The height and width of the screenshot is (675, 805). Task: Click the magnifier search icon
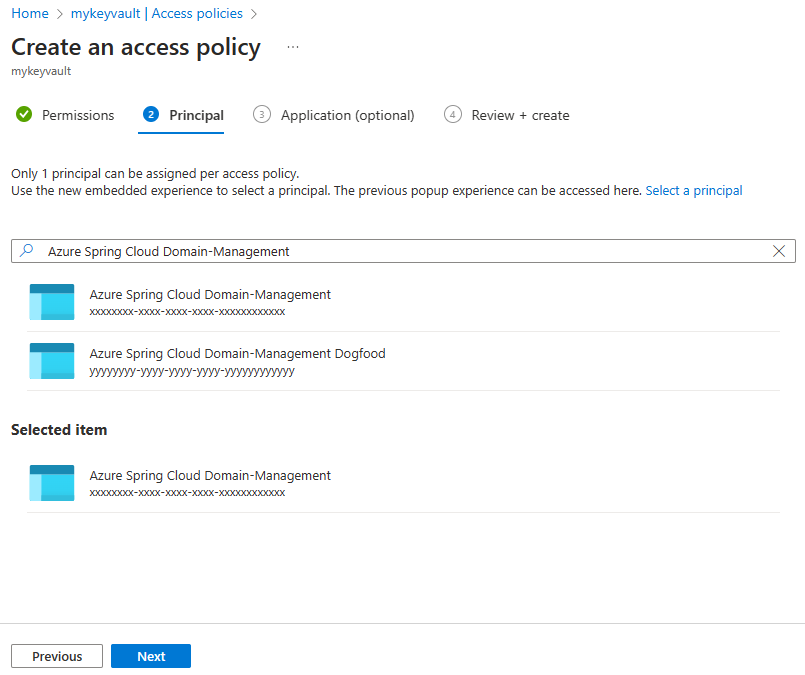click(x=26, y=250)
